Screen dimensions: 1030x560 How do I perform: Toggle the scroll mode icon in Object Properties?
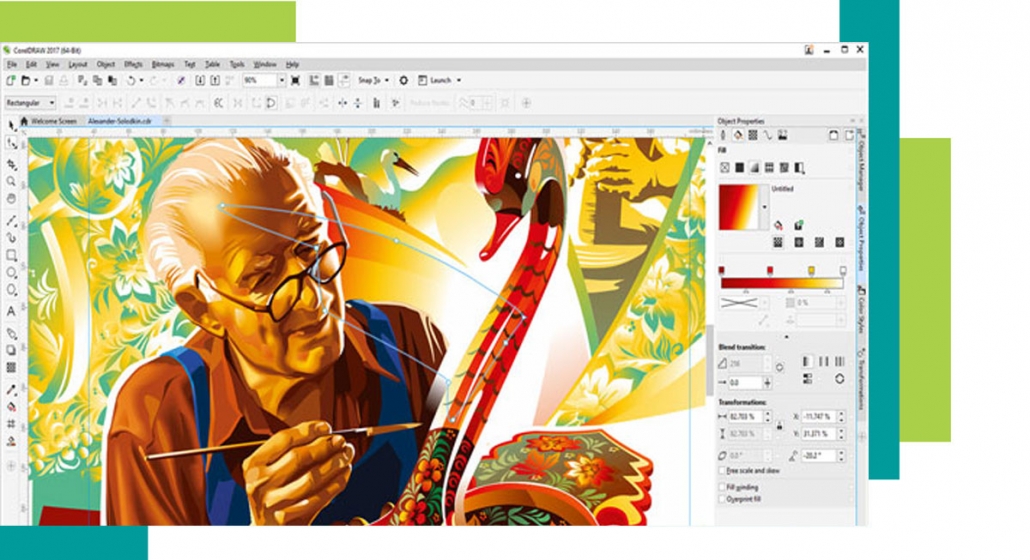834,135
